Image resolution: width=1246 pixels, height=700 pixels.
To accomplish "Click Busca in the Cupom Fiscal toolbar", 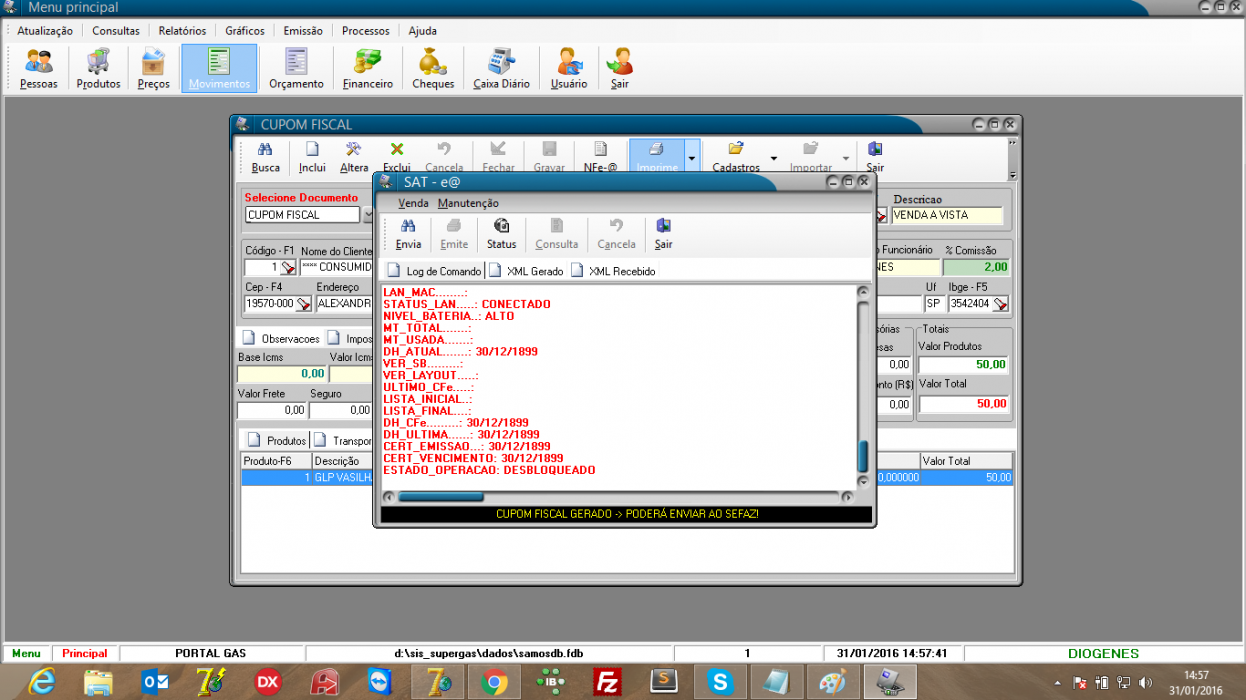I will (266, 157).
